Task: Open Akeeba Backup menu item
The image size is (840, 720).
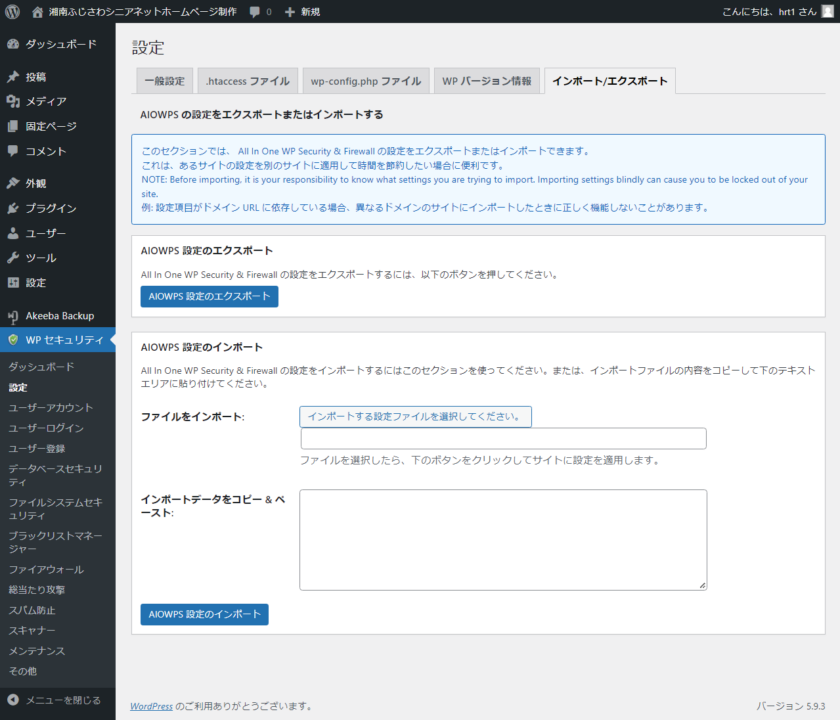Action: 58,316
